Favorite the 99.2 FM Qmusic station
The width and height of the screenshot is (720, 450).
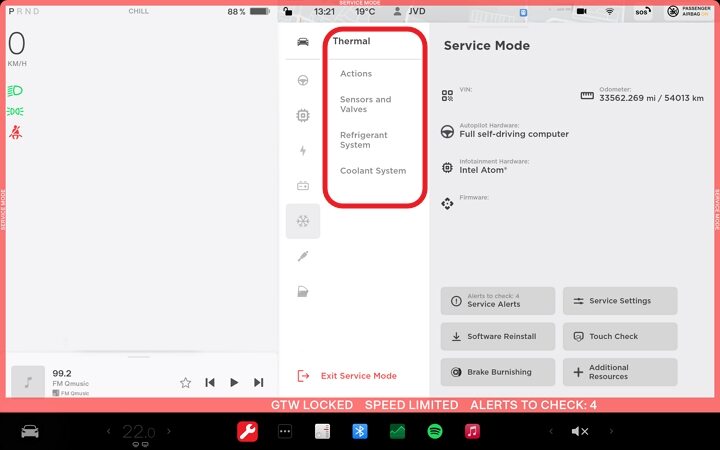coord(185,382)
